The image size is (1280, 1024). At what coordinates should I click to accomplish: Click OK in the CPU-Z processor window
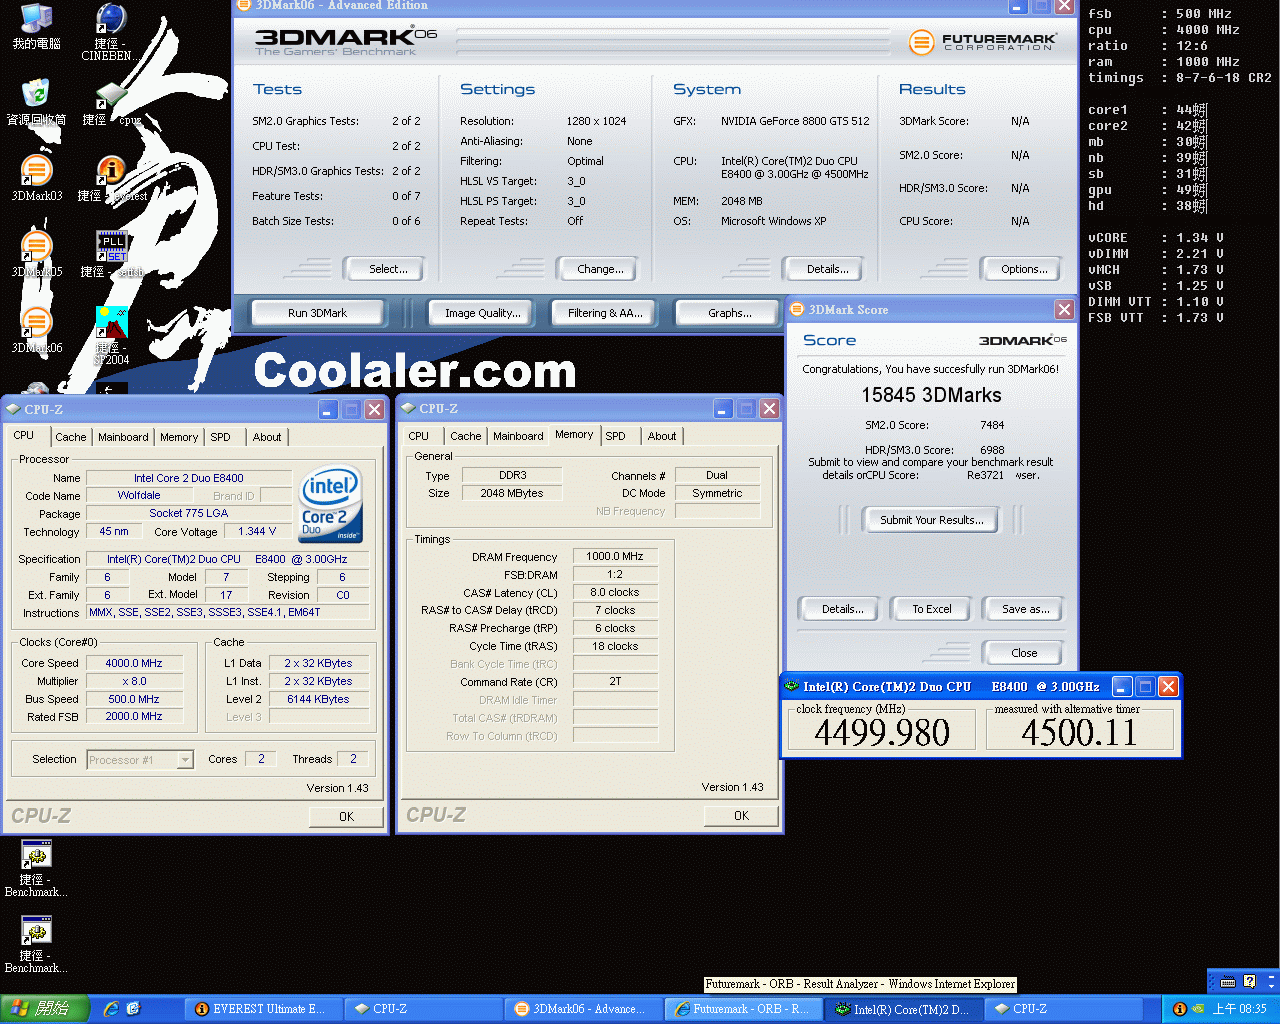[x=346, y=817]
